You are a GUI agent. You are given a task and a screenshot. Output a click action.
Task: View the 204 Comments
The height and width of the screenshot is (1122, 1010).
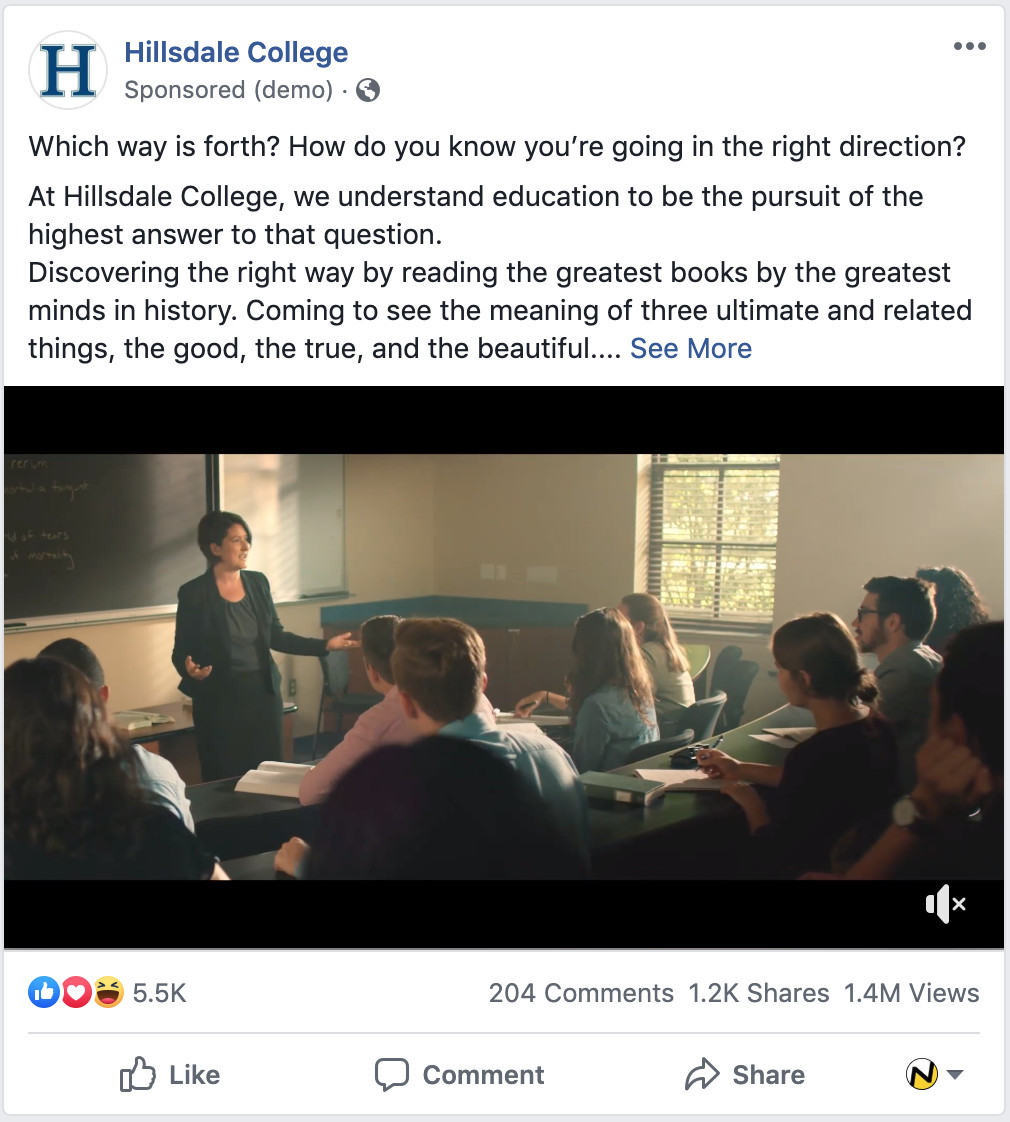click(x=580, y=993)
